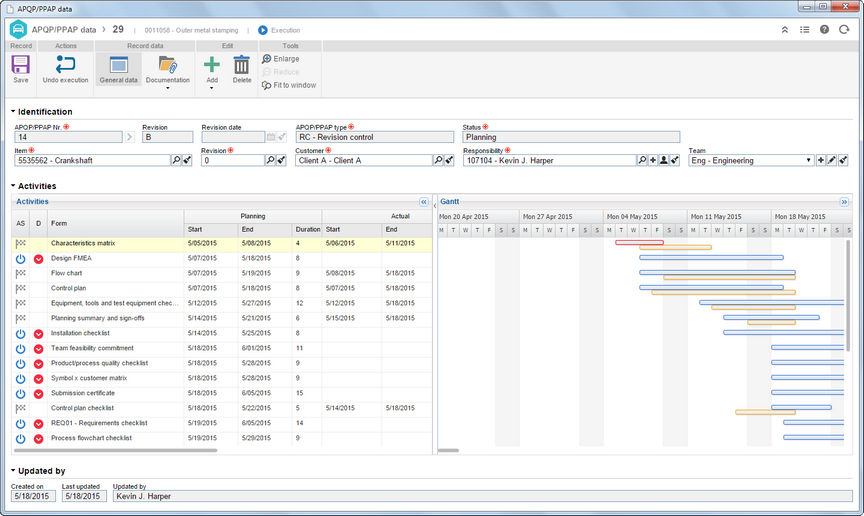
Task: Click the Enlarge tool
Action: pyautogui.click(x=281, y=58)
